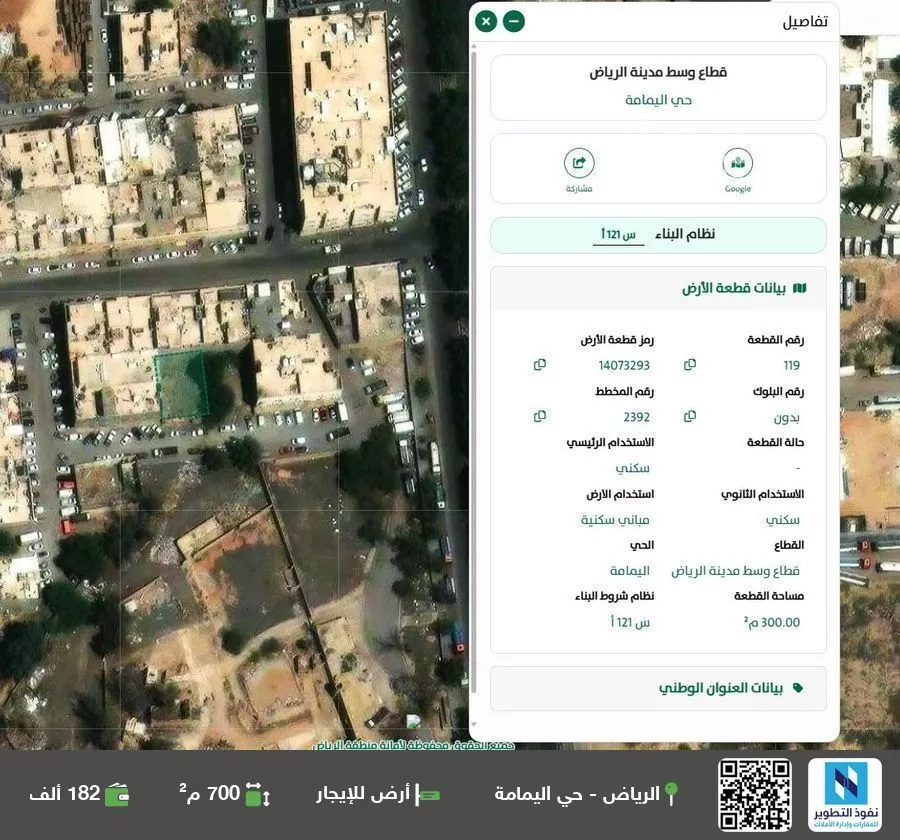Copy plan number 2392 with the copy icon
The width and height of the screenshot is (900, 840).
(540, 416)
